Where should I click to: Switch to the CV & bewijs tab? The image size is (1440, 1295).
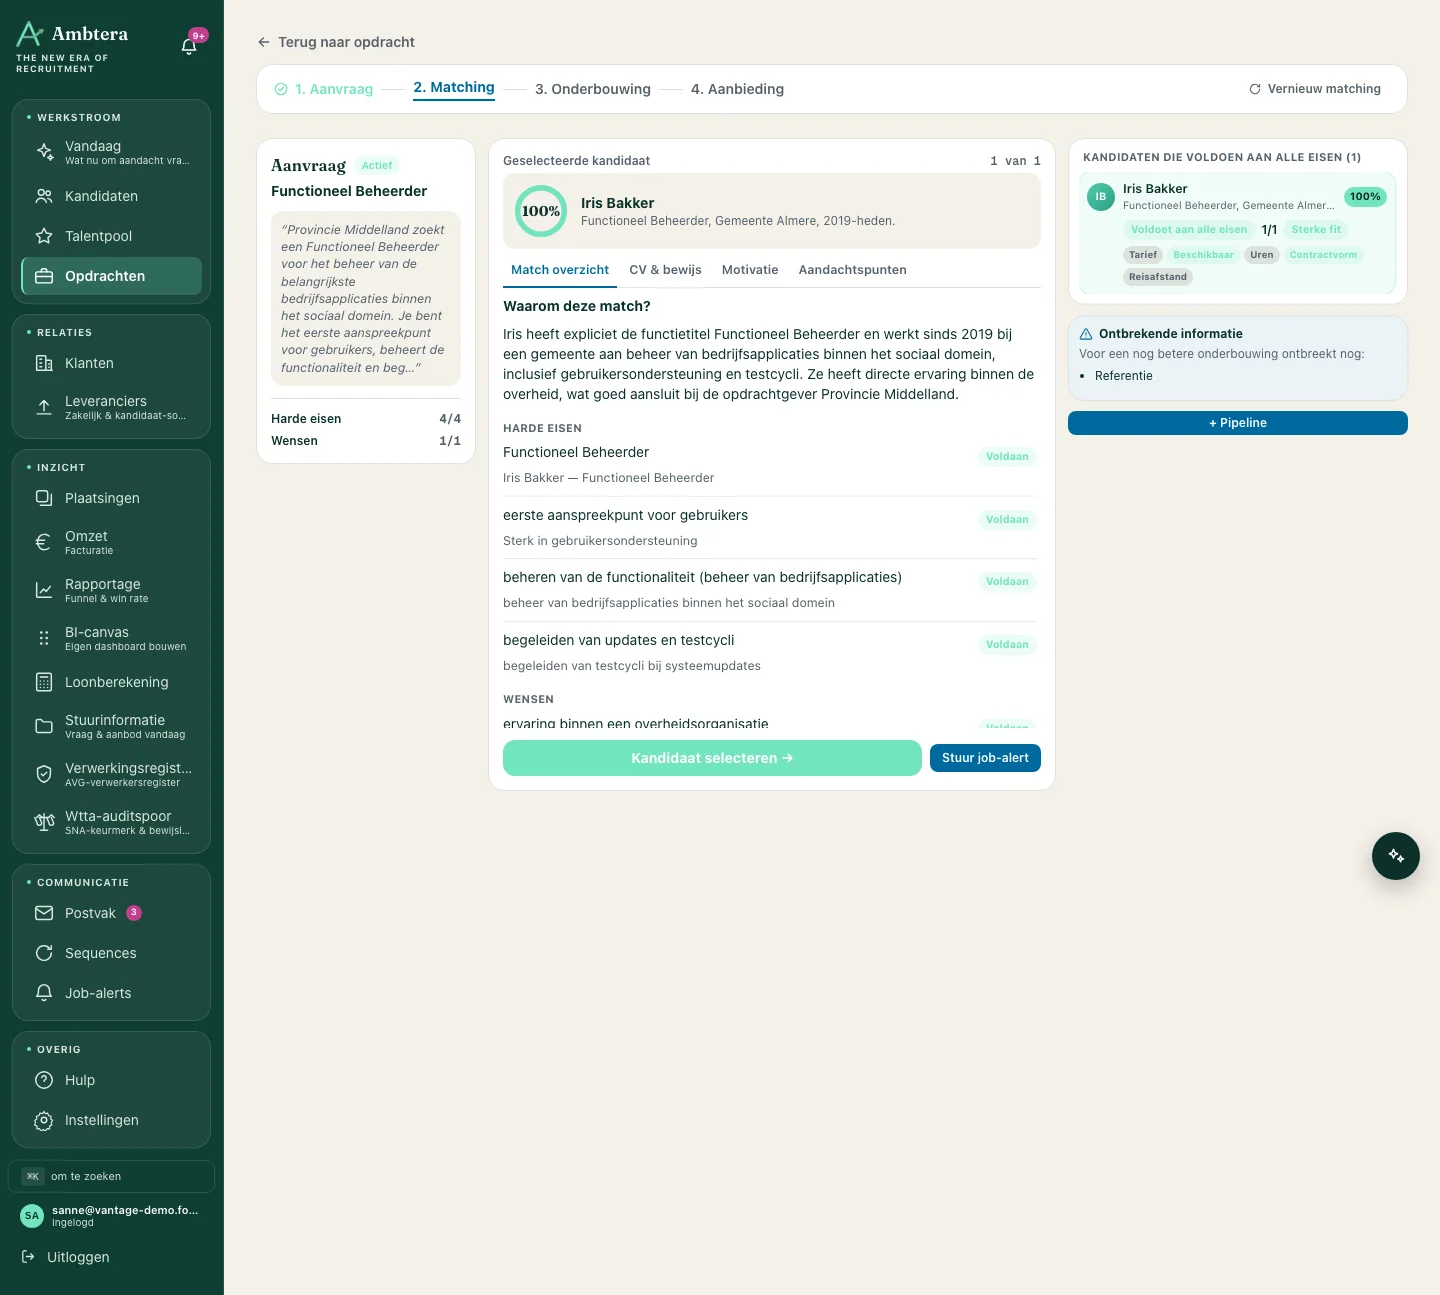665,270
